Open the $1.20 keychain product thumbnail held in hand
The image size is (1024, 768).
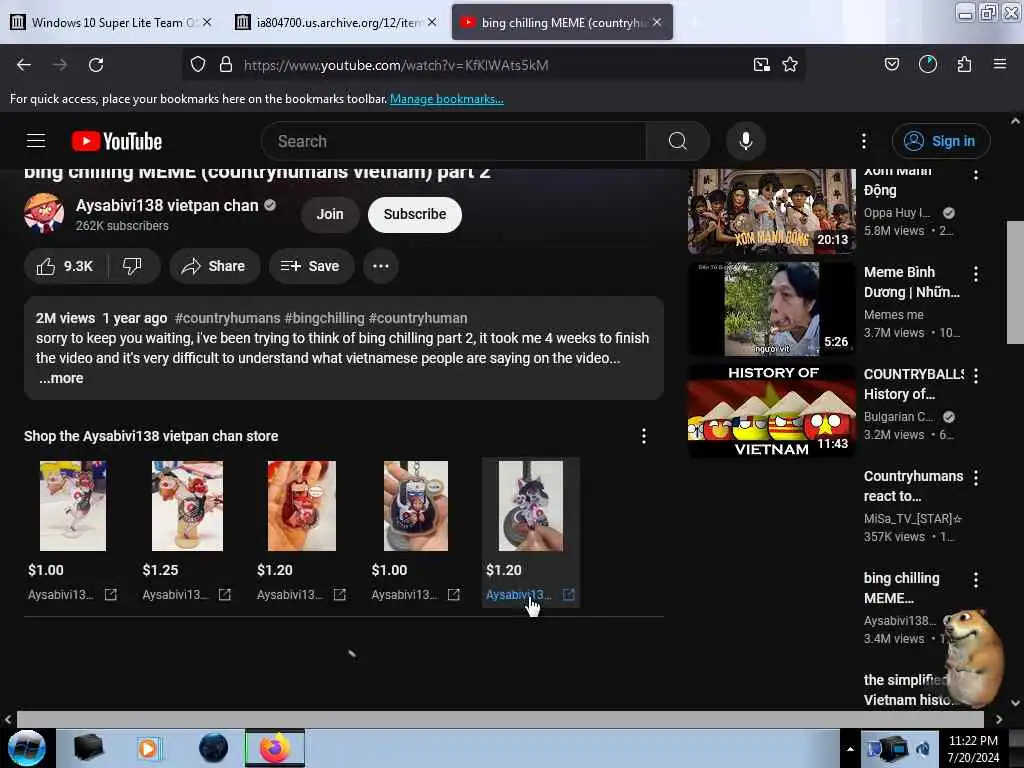tap(302, 506)
